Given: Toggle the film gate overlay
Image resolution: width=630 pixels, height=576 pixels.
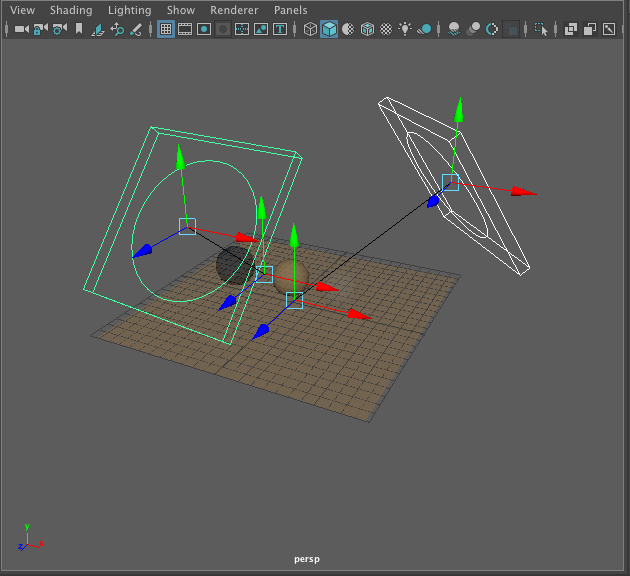Looking at the screenshot, I should (x=185, y=30).
